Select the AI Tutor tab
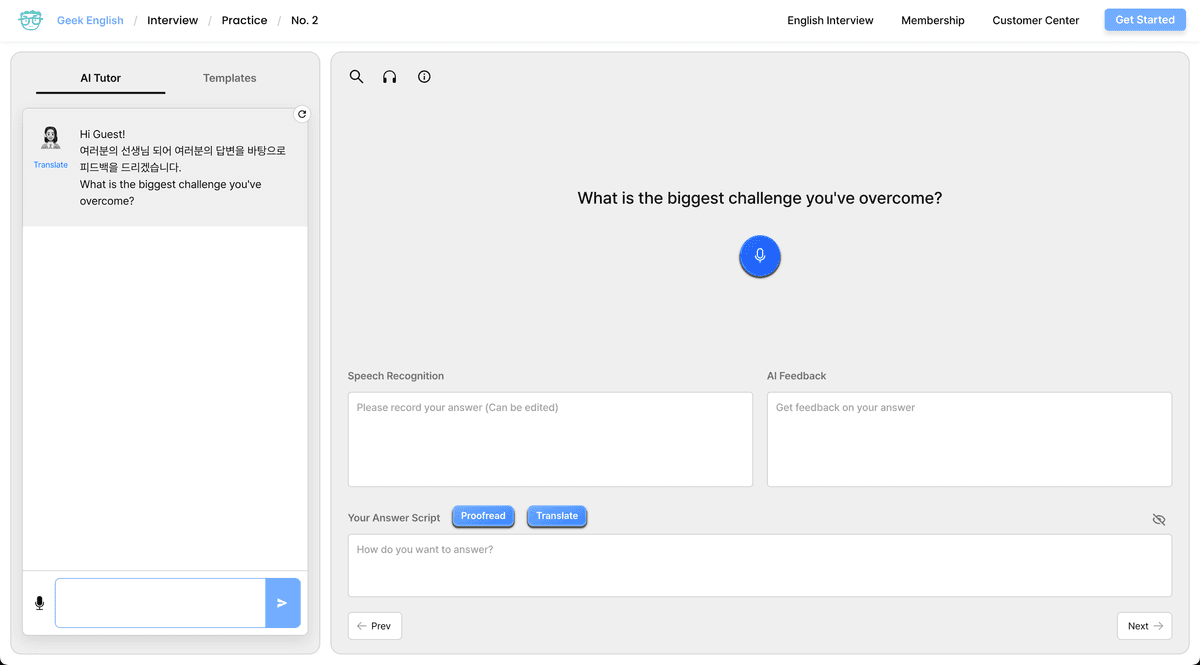1200x665 pixels. tap(101, 78)
